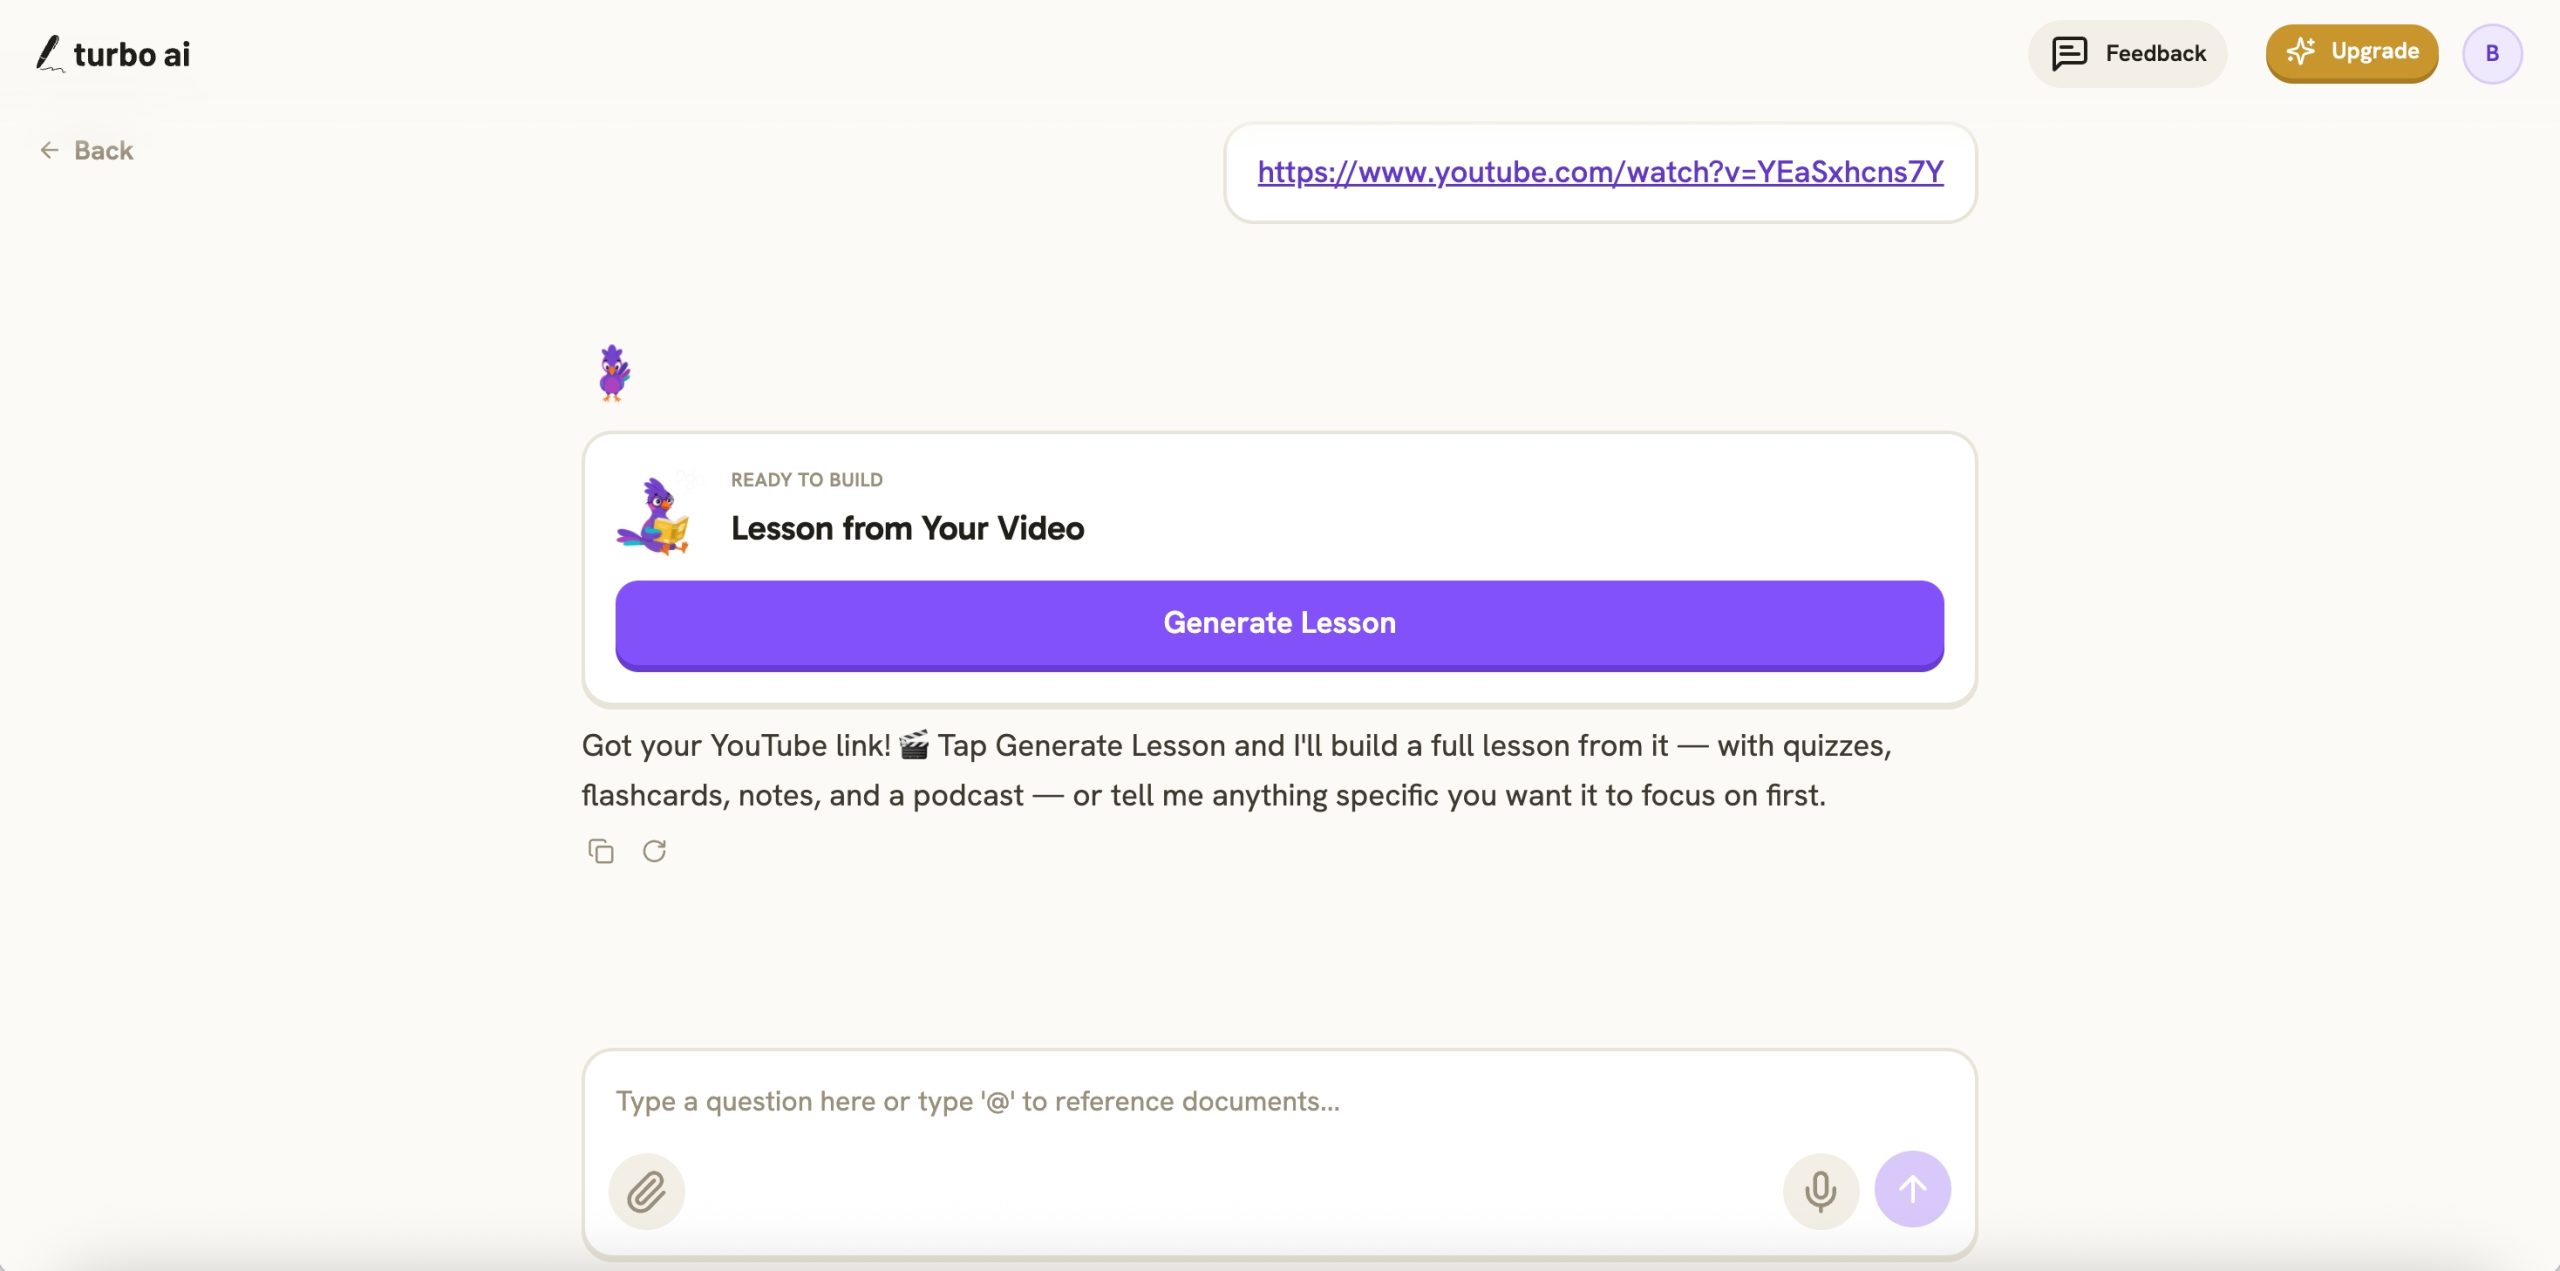Click the small purple bird mascot avatar
2560x1271 pixels.
coord(613,373)
